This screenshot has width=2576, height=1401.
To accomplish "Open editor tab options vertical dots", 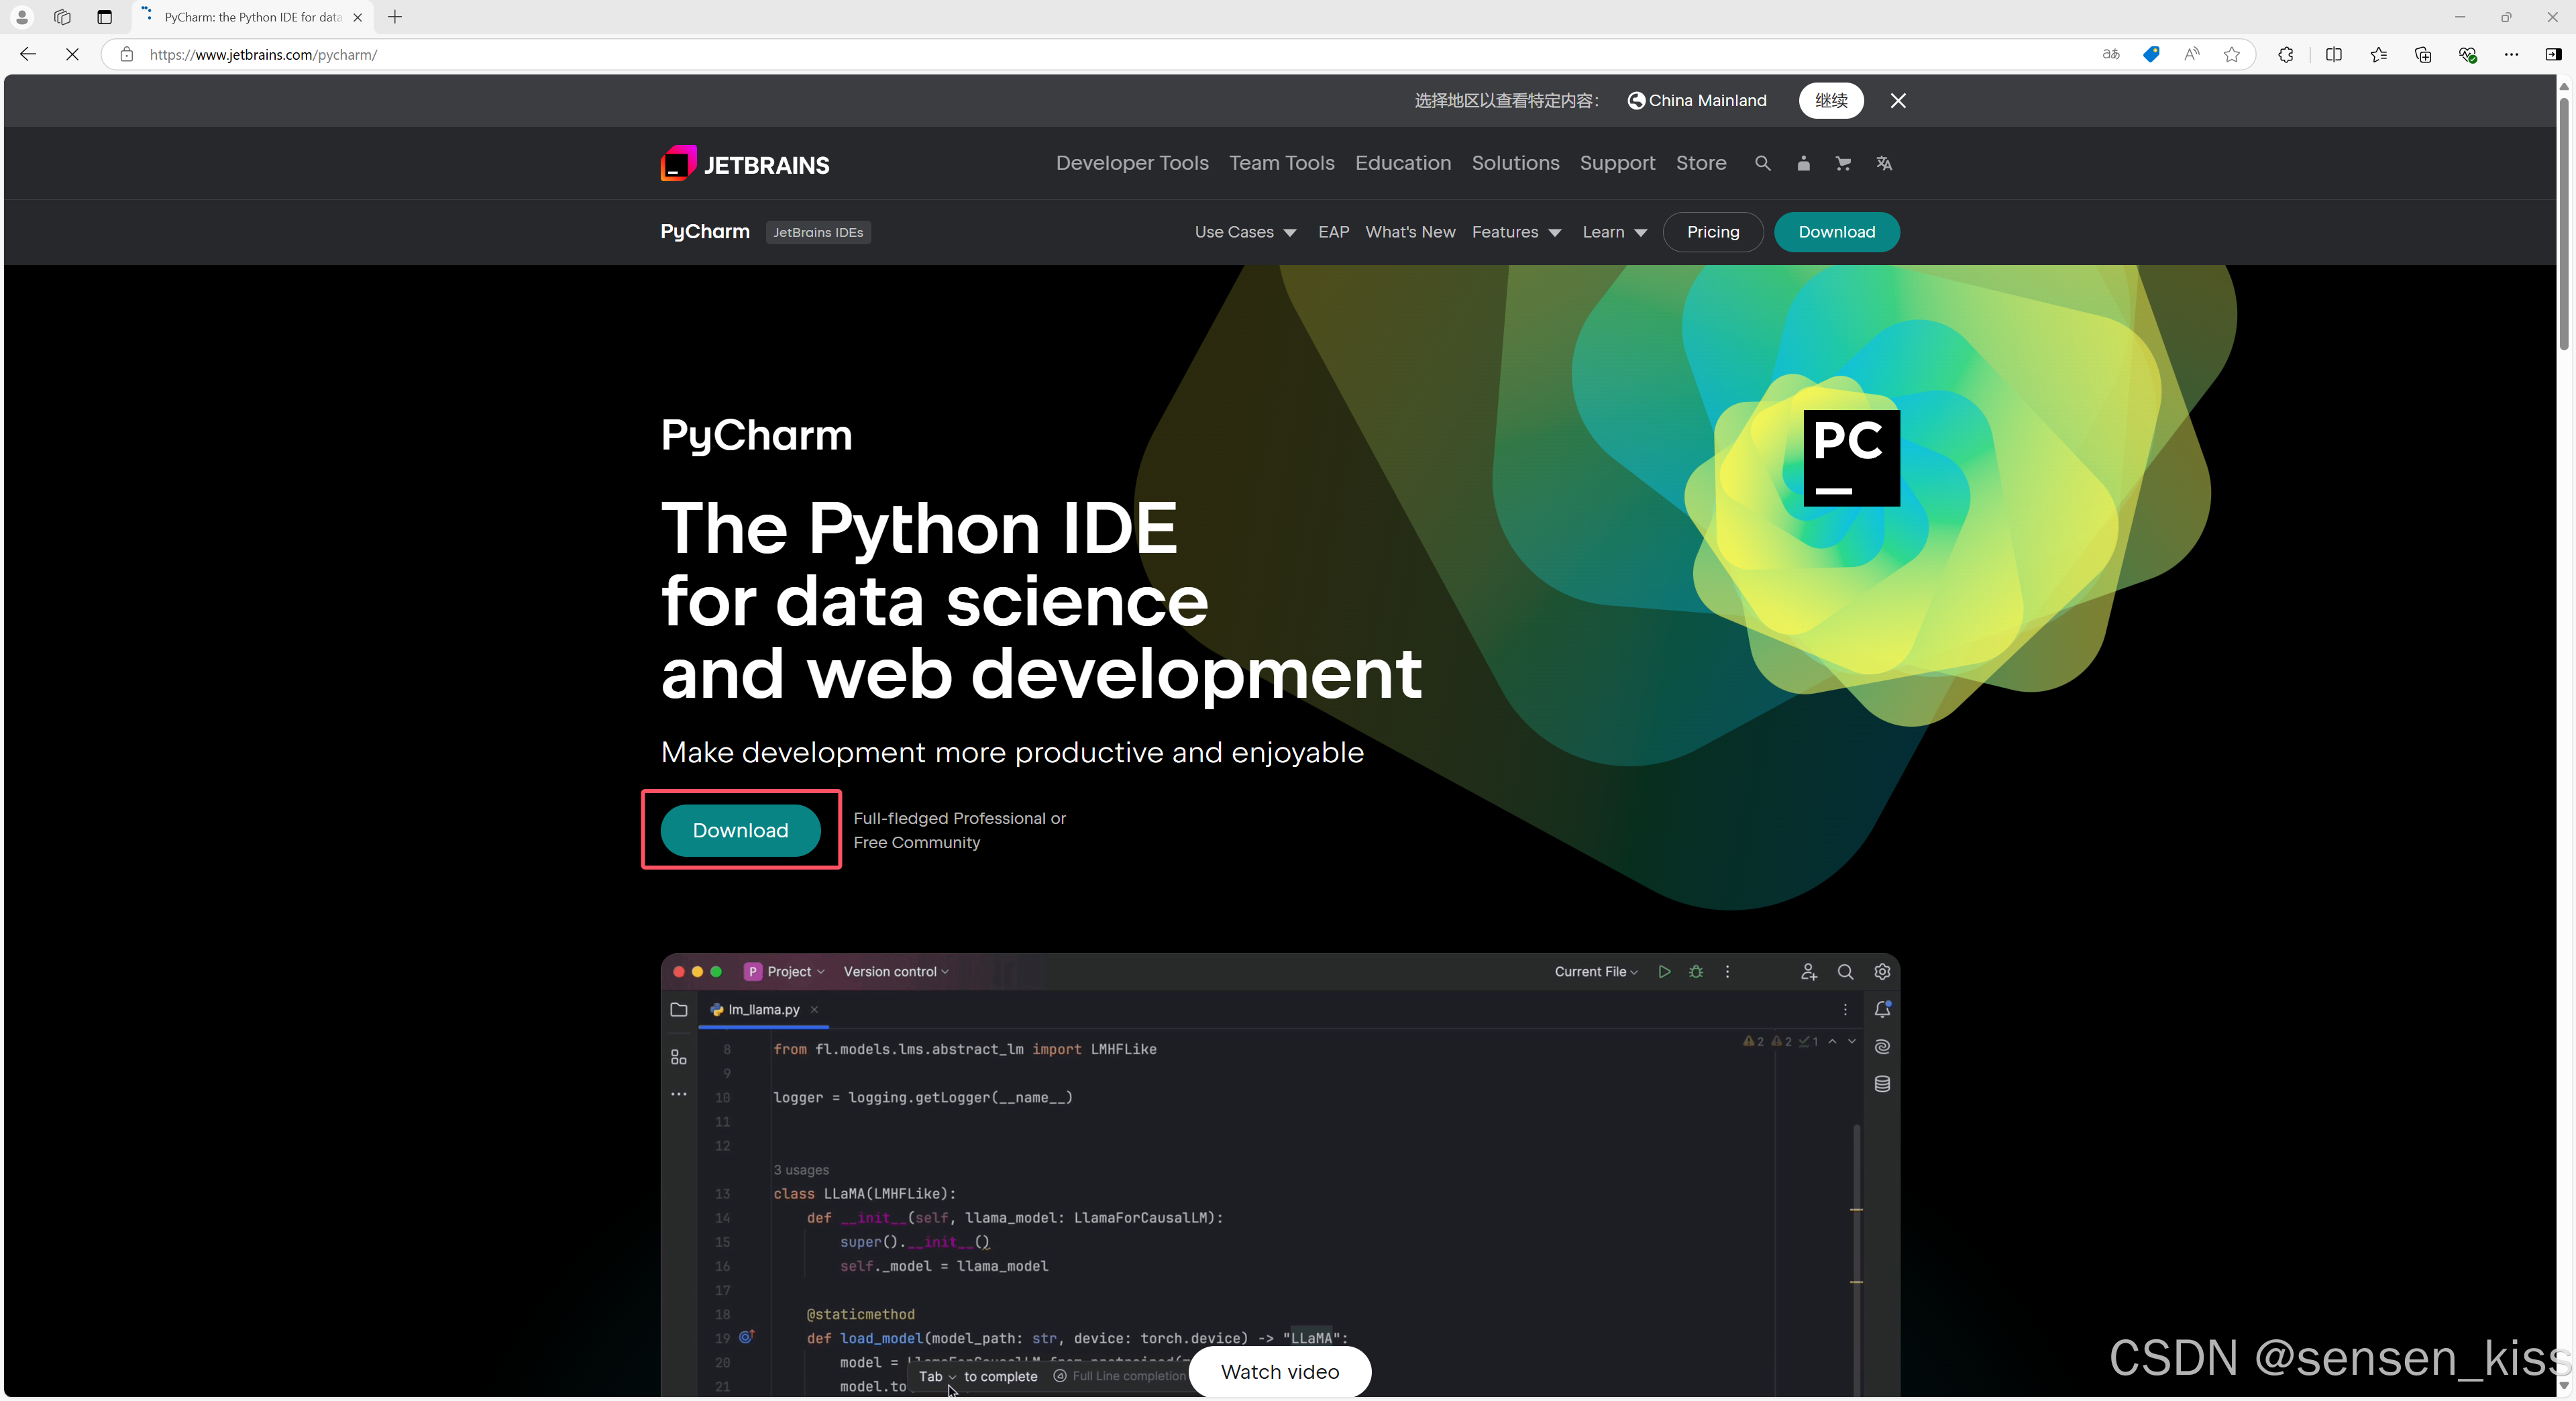I will pos(1845,1010).
